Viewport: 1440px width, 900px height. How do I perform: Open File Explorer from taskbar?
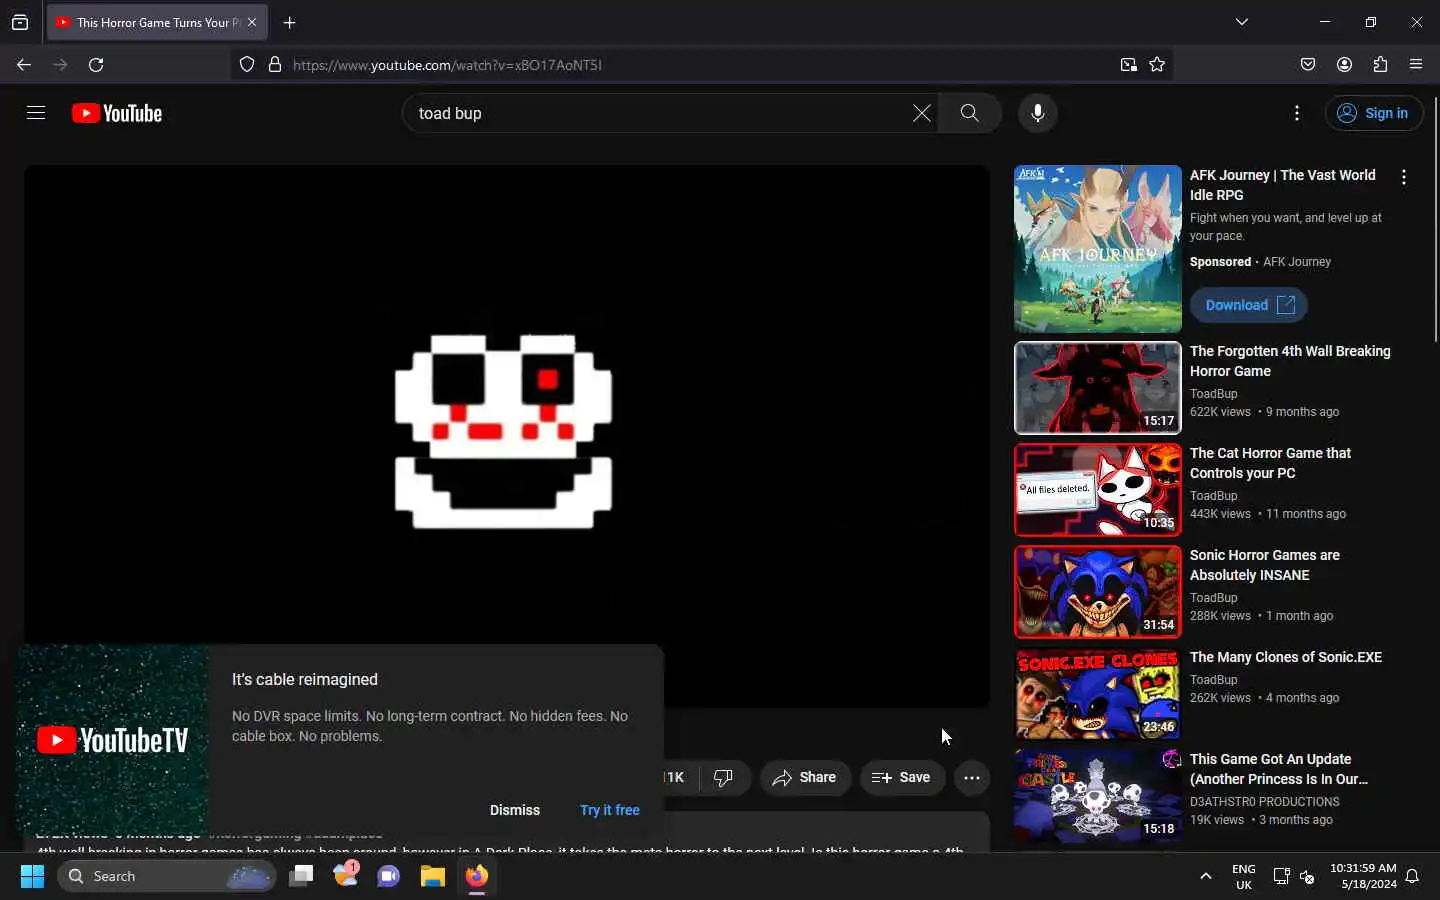point(432,876)
